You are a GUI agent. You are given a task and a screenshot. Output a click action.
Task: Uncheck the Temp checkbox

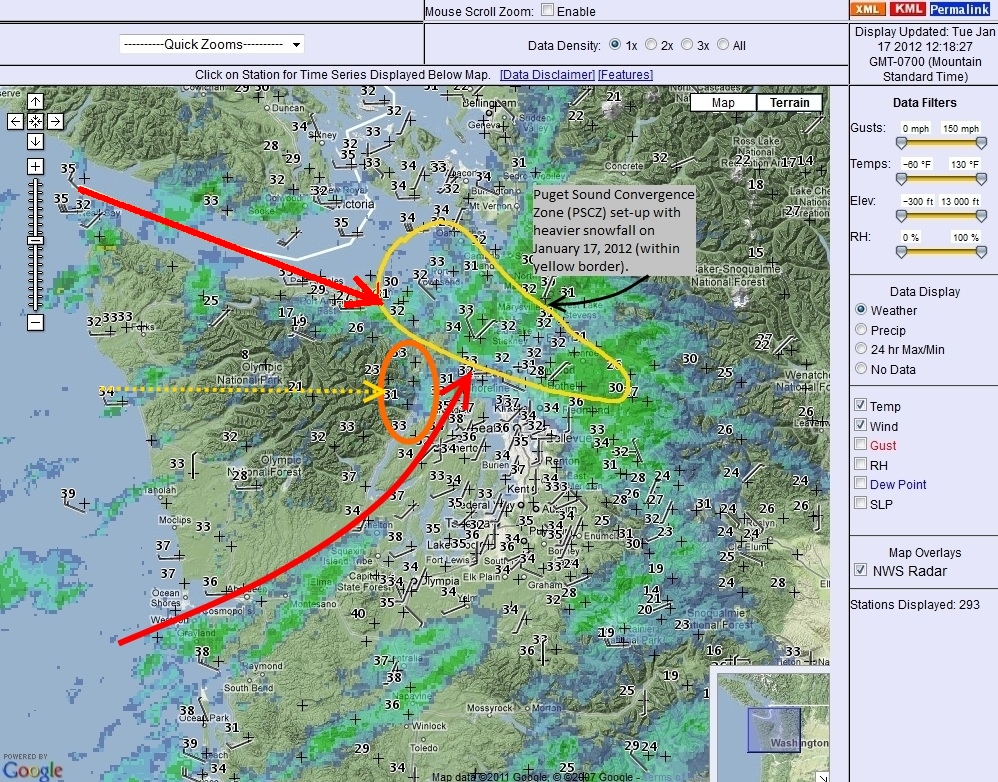pyautogui.click(x=861, y=405)
